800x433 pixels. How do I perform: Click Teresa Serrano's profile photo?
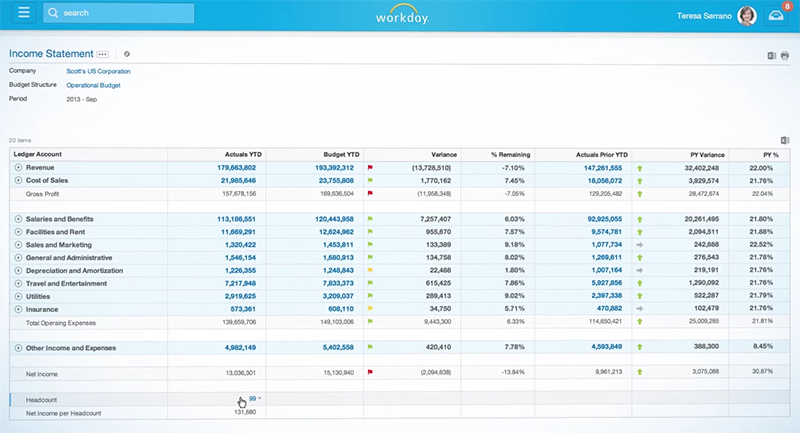[746, 15]
